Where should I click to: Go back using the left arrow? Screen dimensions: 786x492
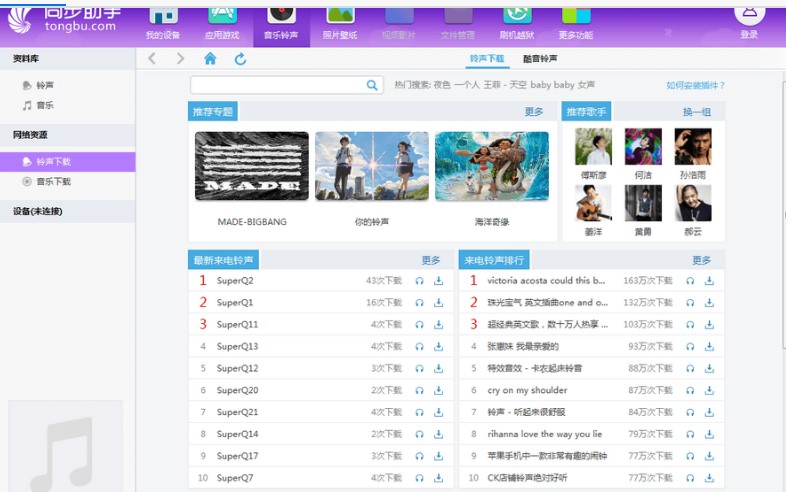pyautogui.click(x=152, y=59)
